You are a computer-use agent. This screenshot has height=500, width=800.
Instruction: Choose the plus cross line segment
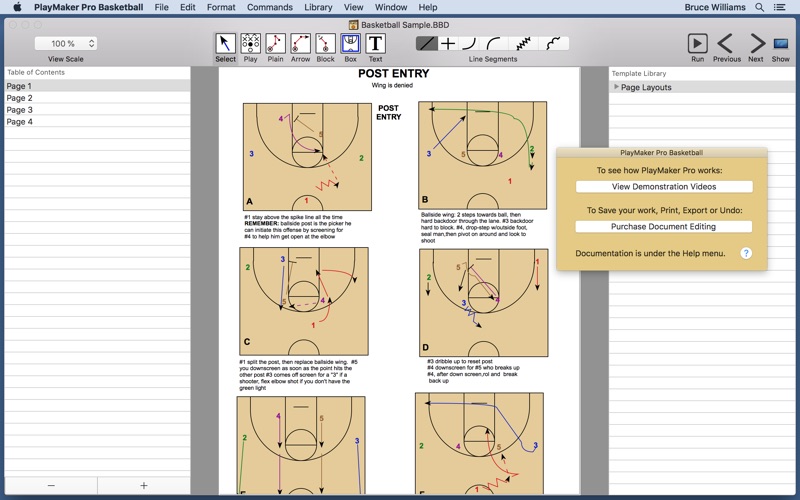pyautogui.click(x=448, y=44)
